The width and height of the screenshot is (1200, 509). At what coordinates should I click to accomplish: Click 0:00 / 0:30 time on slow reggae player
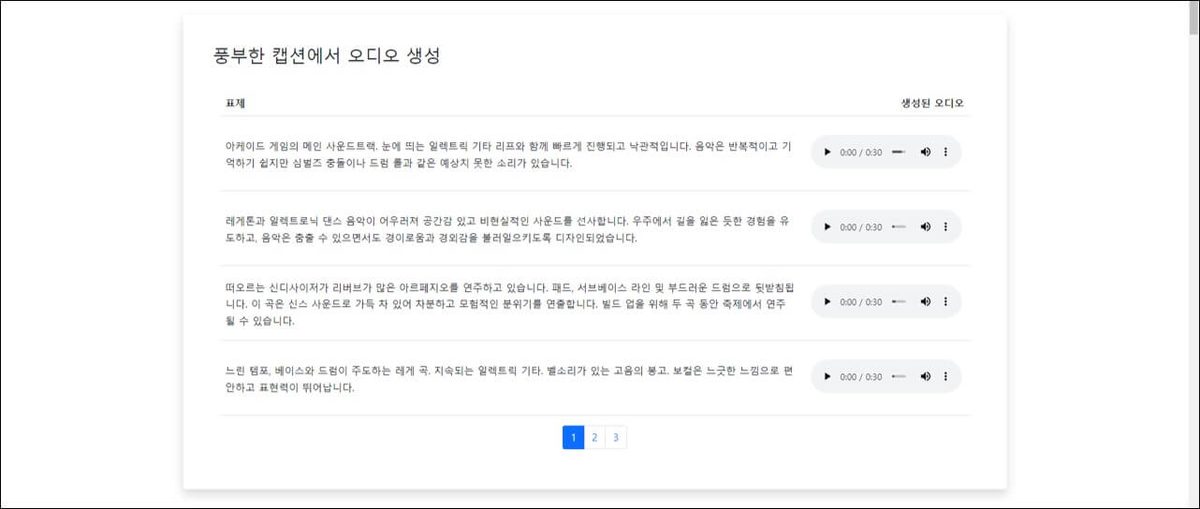point(861,377)
